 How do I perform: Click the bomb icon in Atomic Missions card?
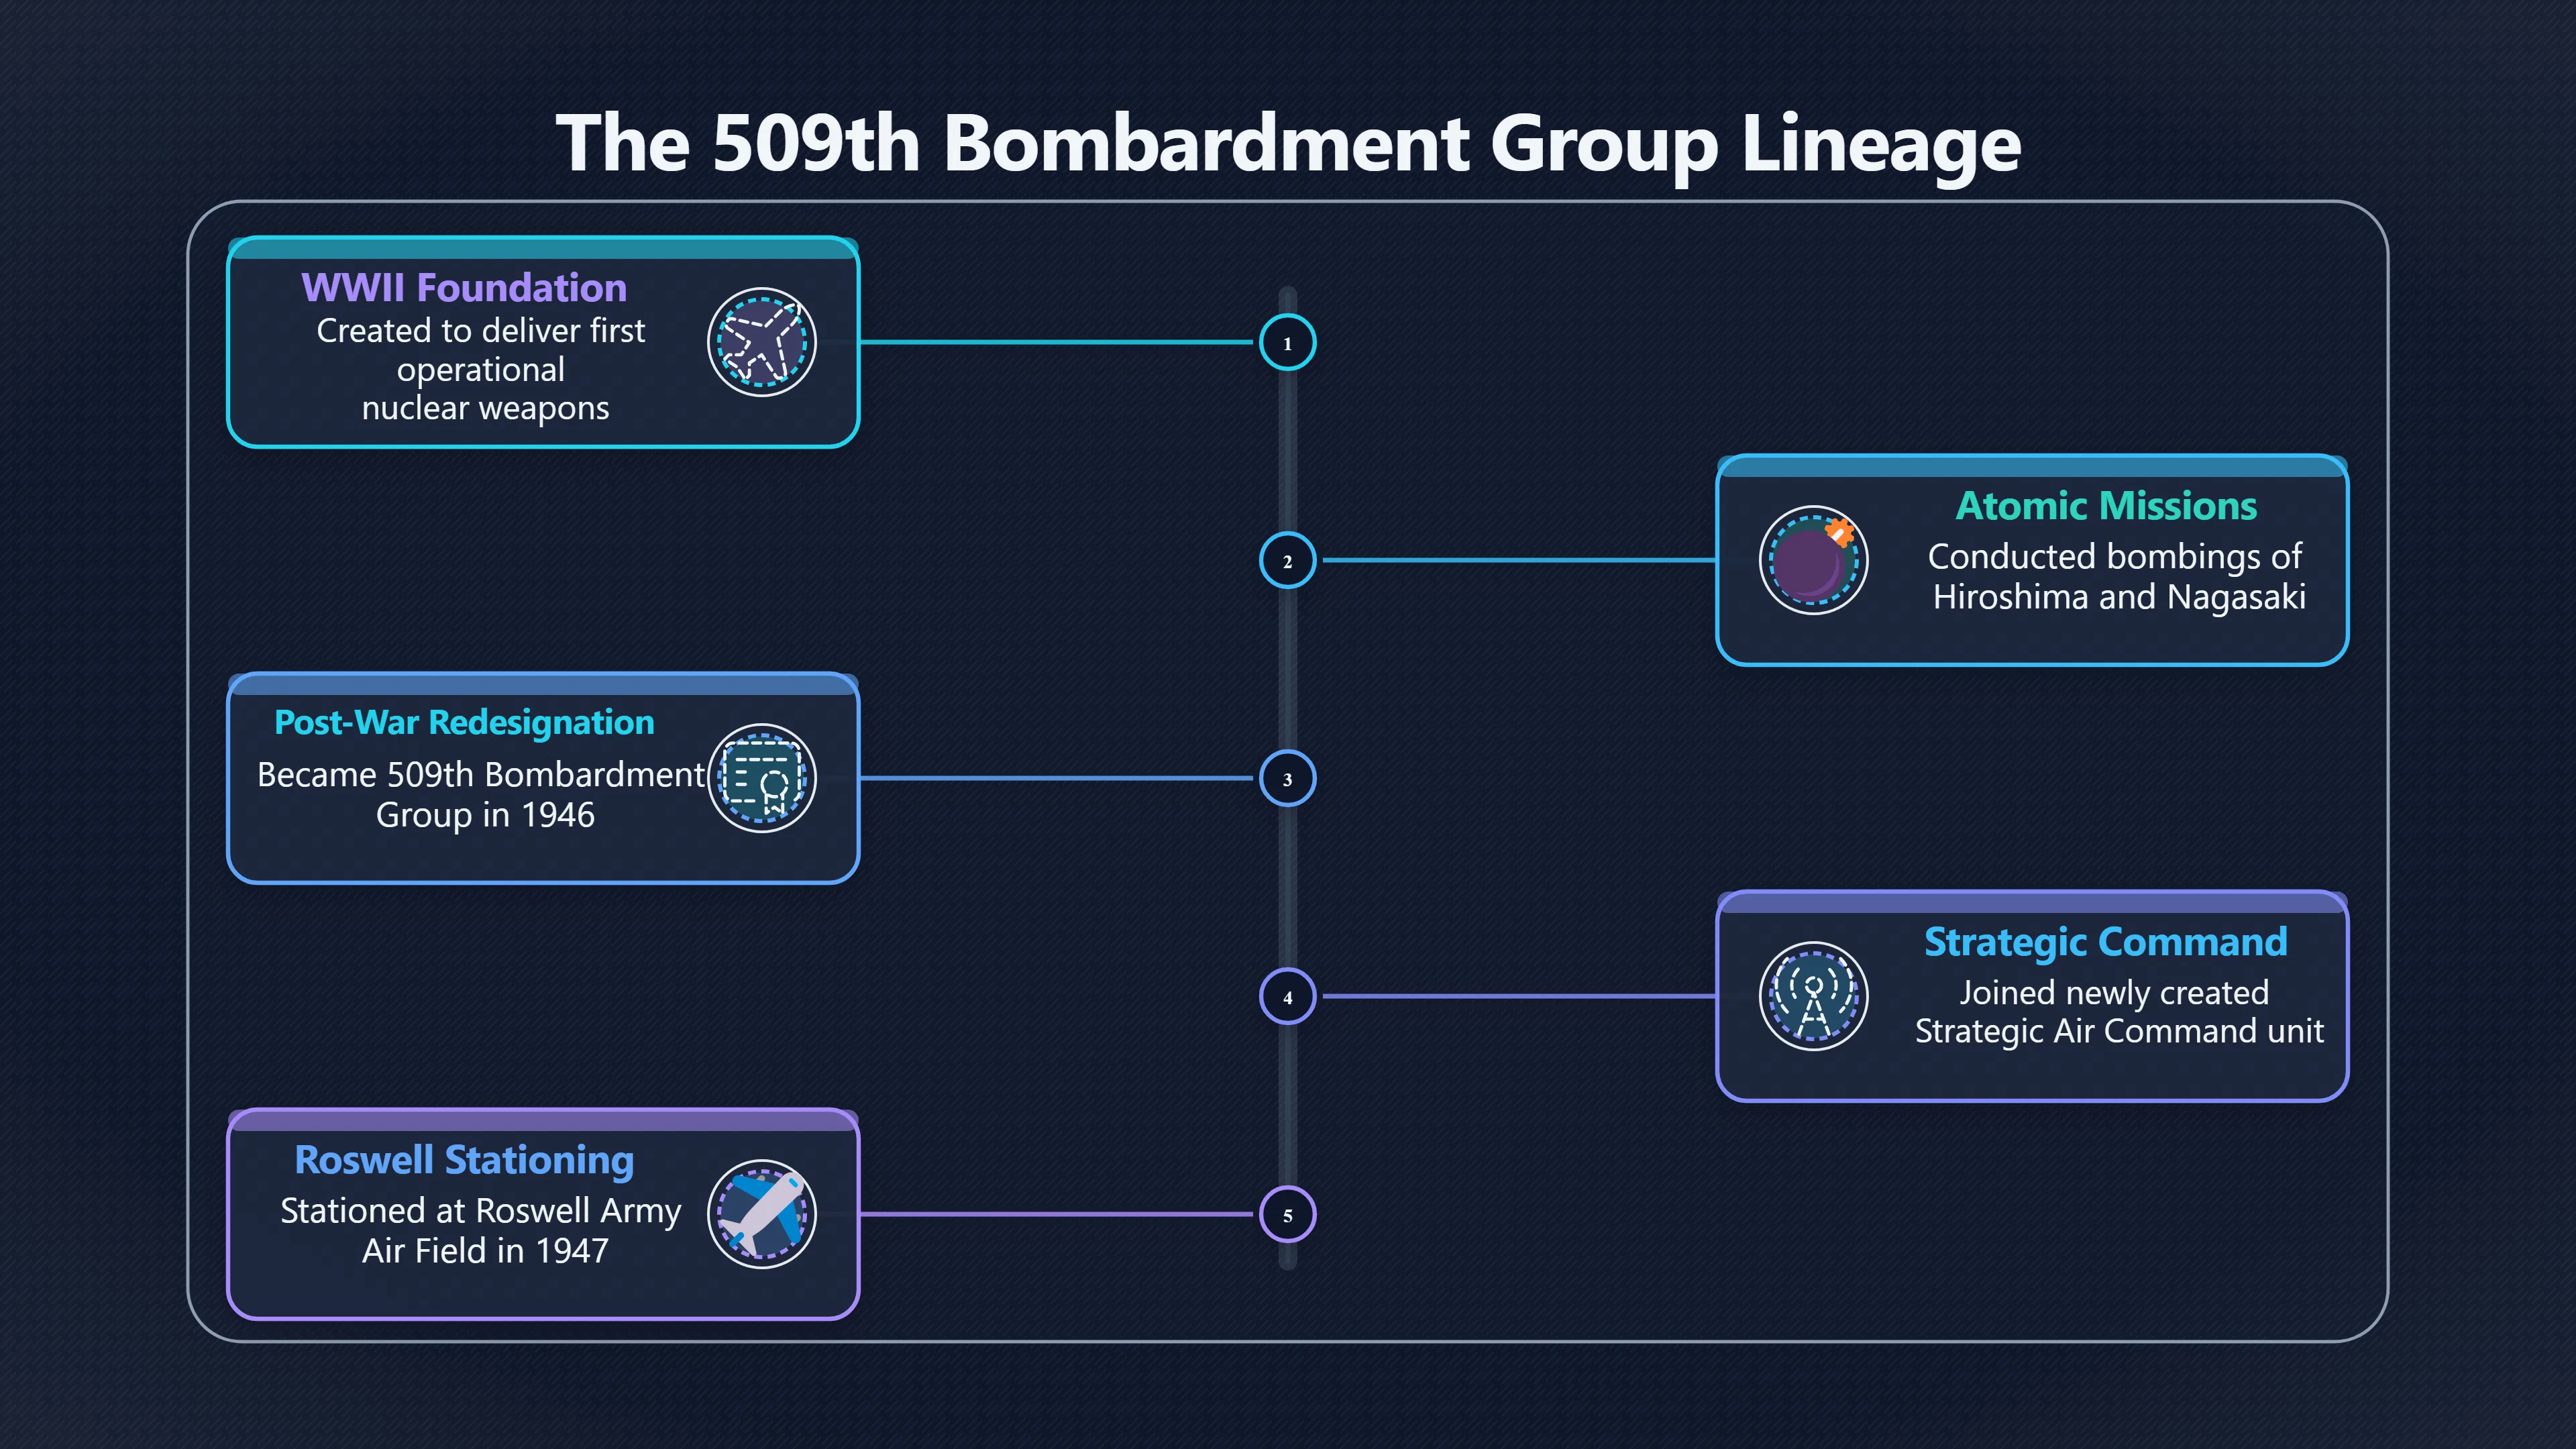click(x=1813, y=560)
